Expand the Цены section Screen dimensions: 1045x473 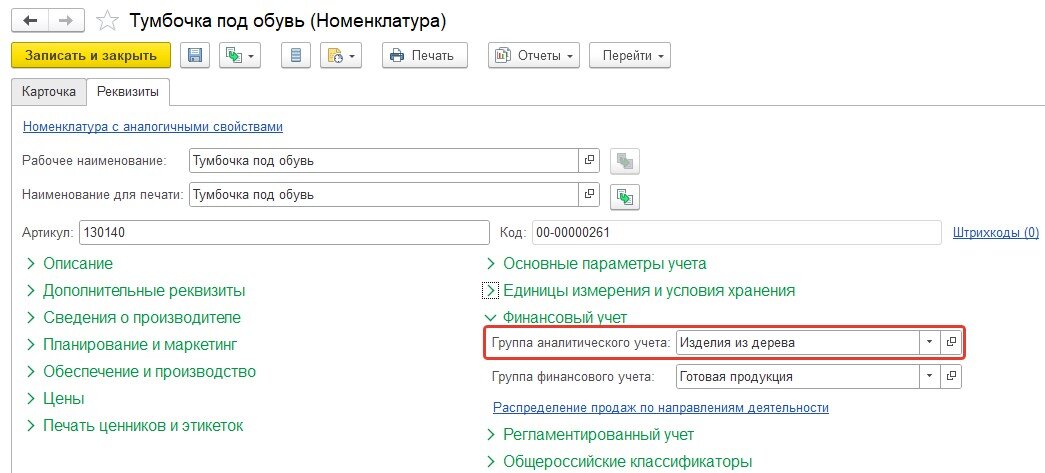coord(55,399)
